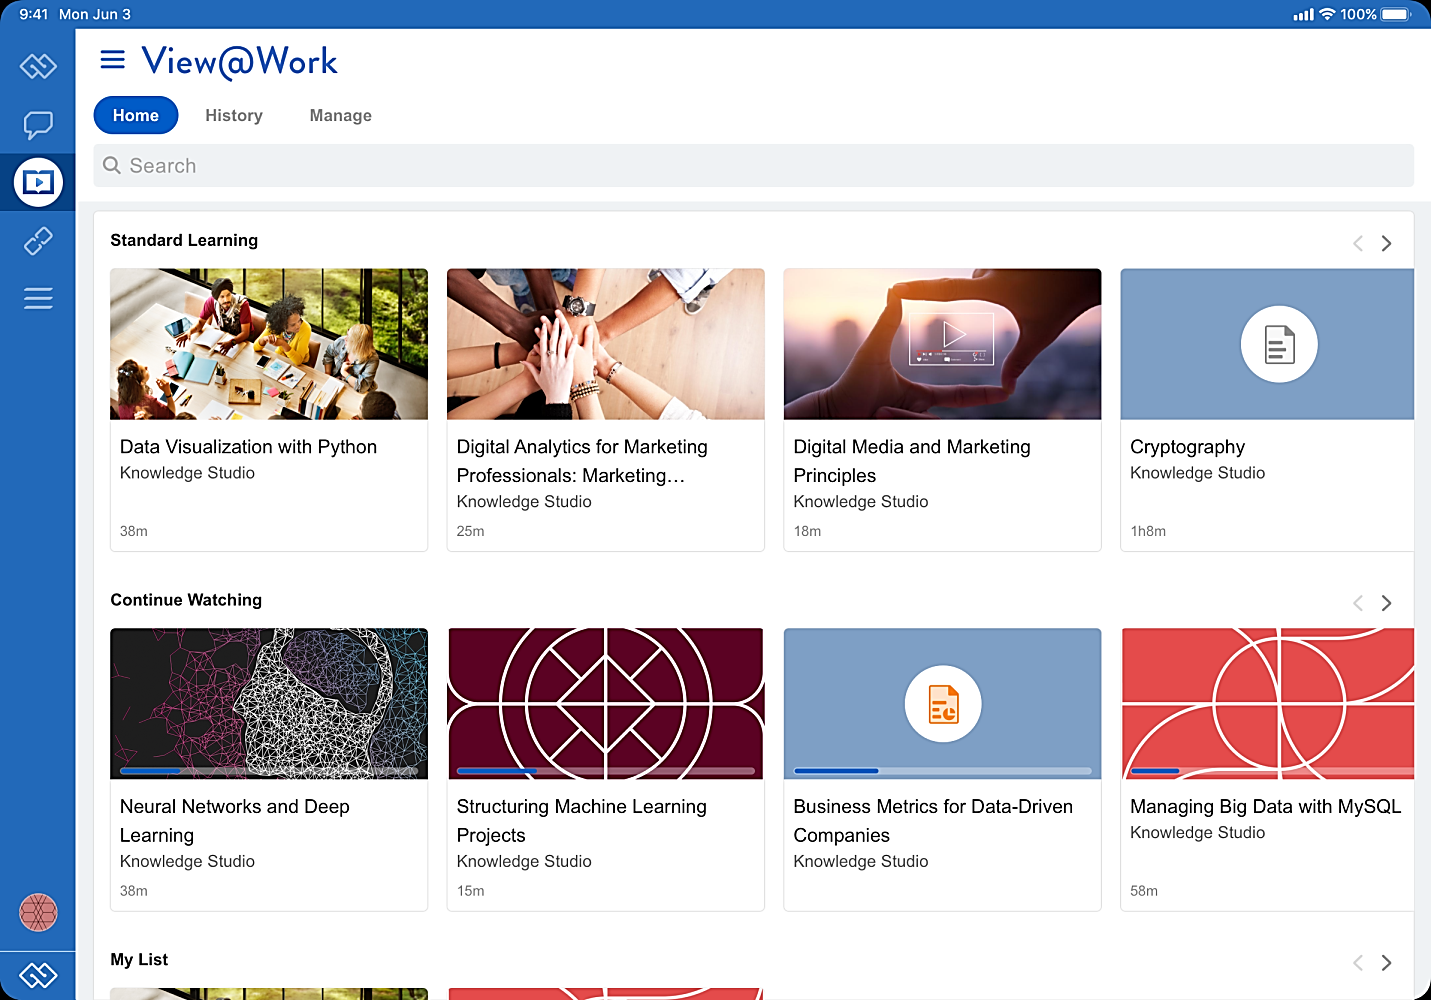The width and height of the screenshot is (1431, 1000).
Task: Switch to the History tab
Action: (234, 115)
